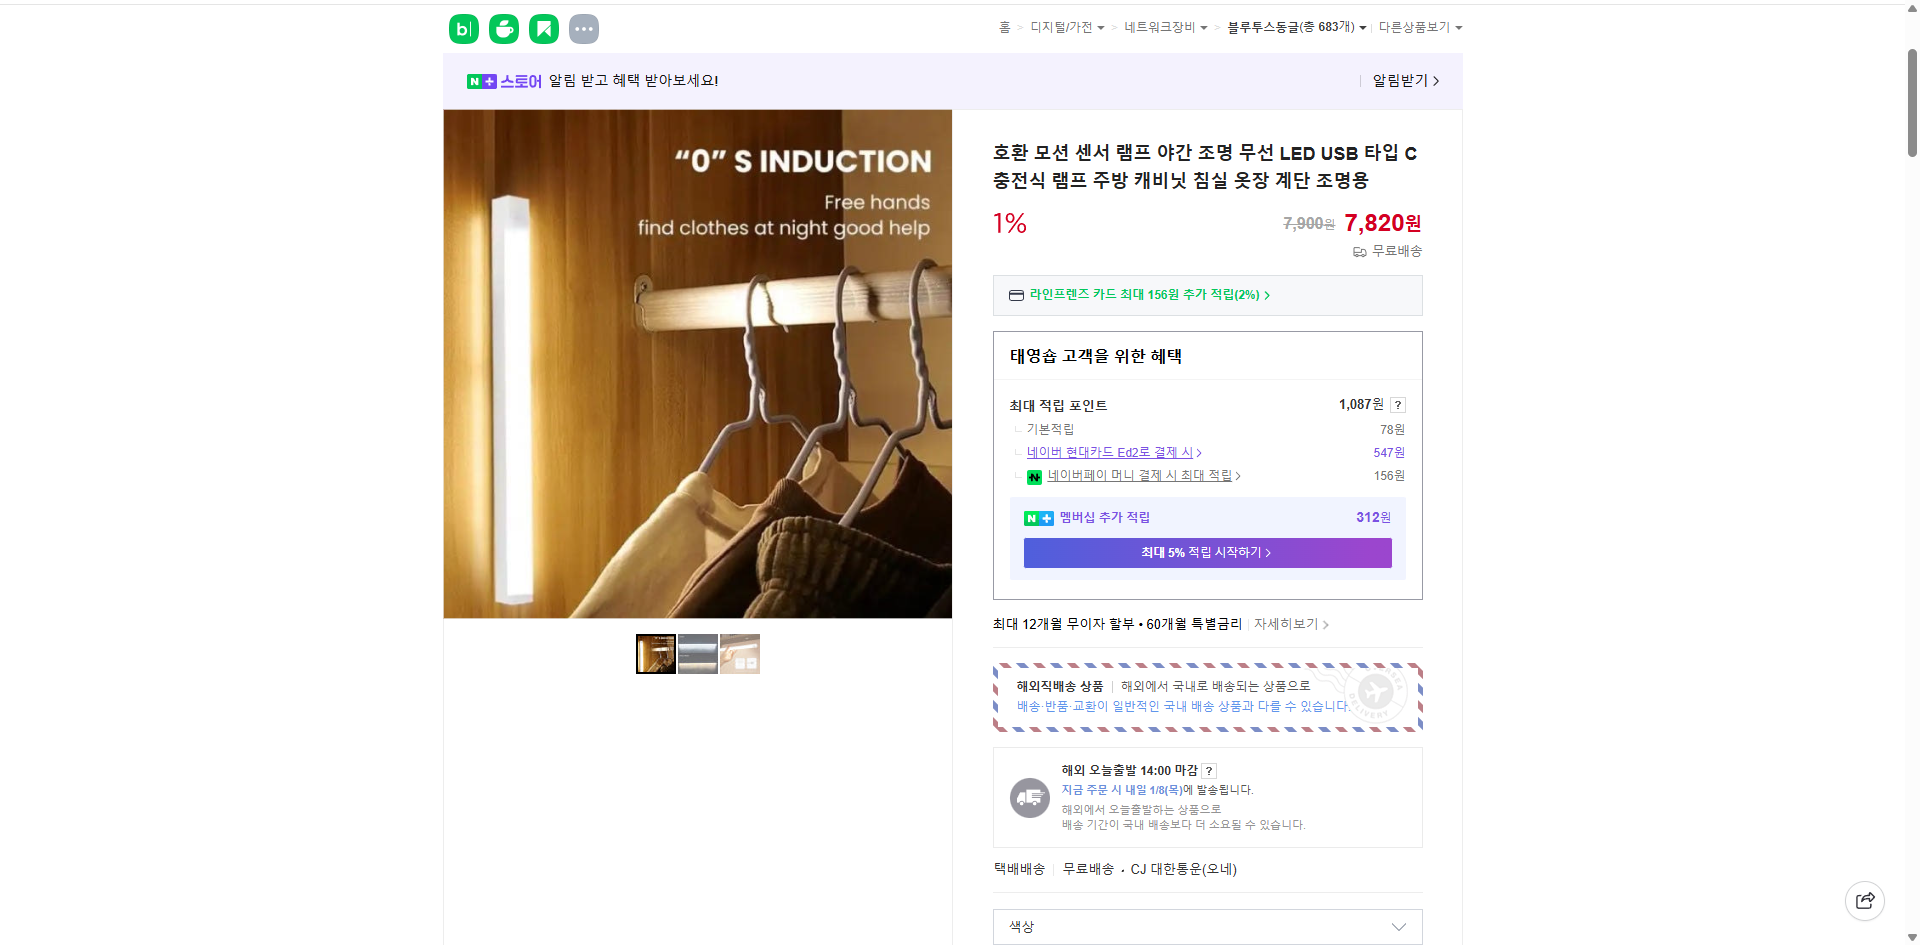
Task: Click the 네이버 현대카드 Ed2 payment link
Action: 1112,452
